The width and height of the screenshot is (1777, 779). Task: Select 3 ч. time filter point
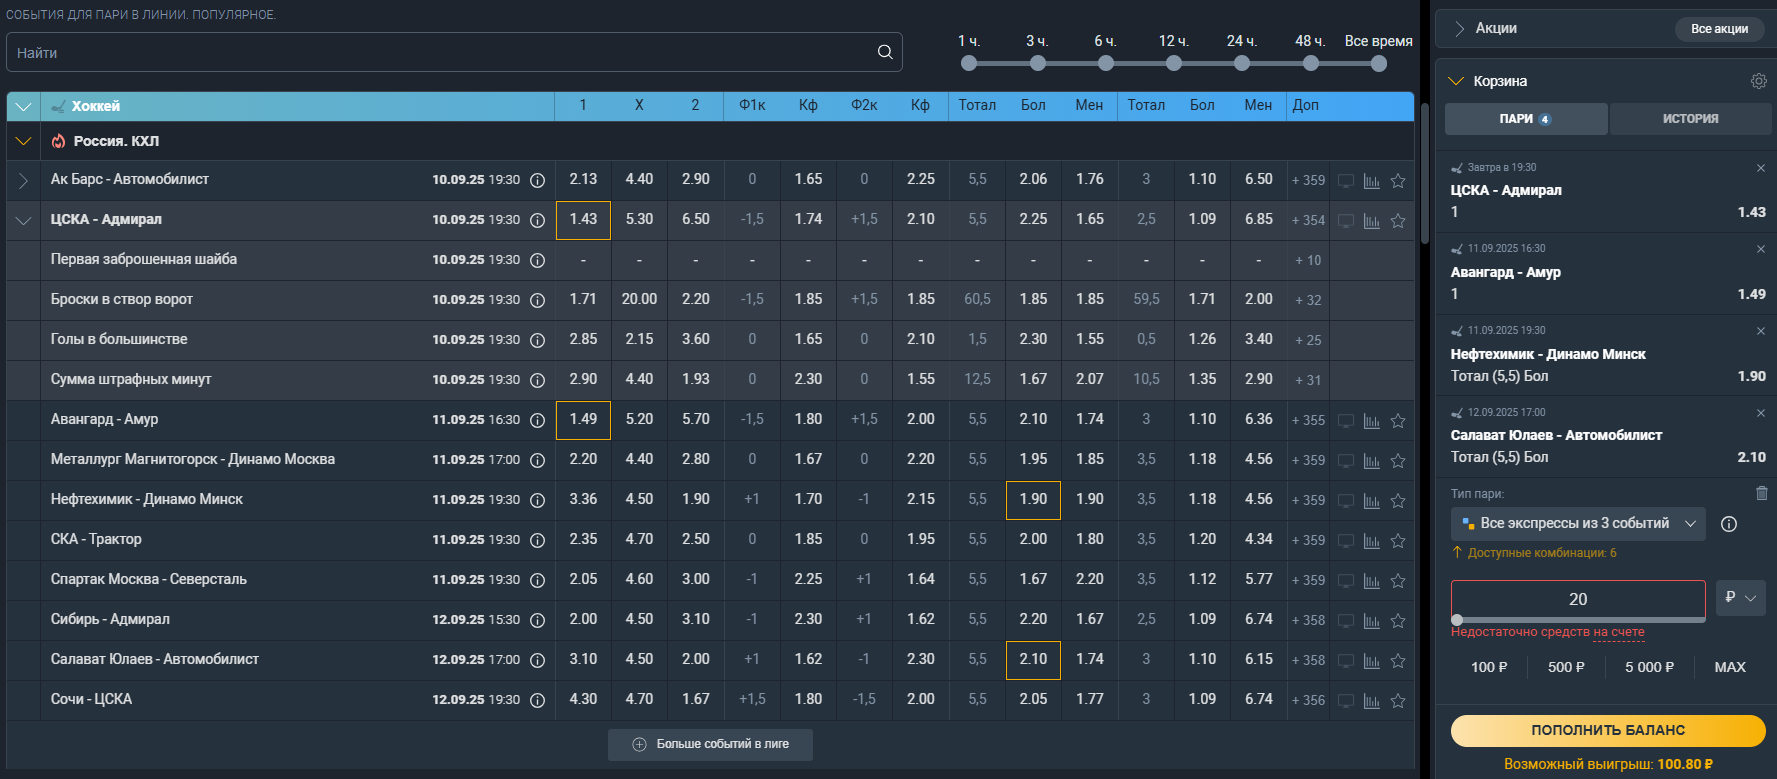click(x=1038, y=63)
